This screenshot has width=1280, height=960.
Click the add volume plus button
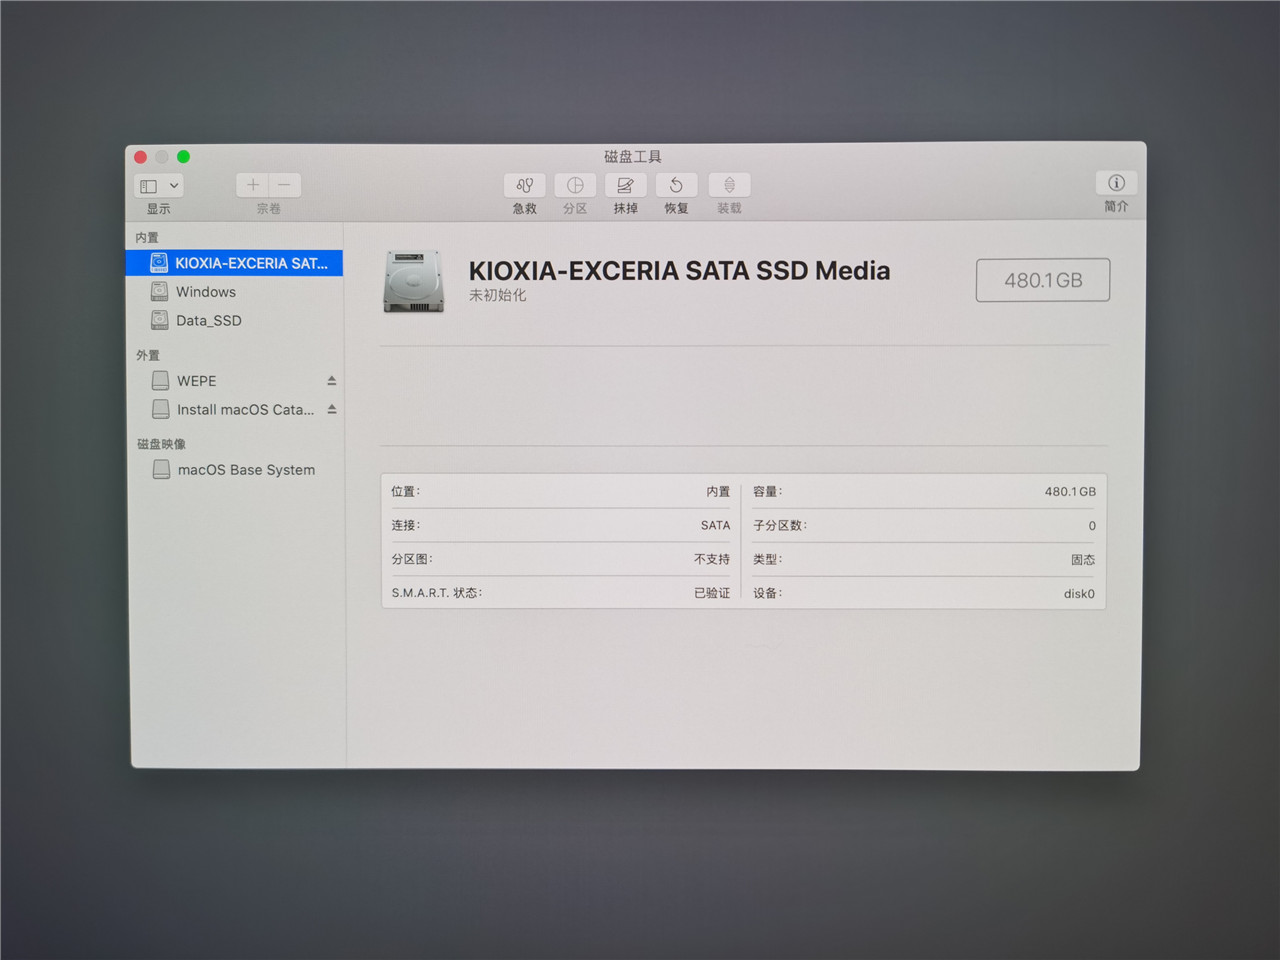[x=253, y=185]
